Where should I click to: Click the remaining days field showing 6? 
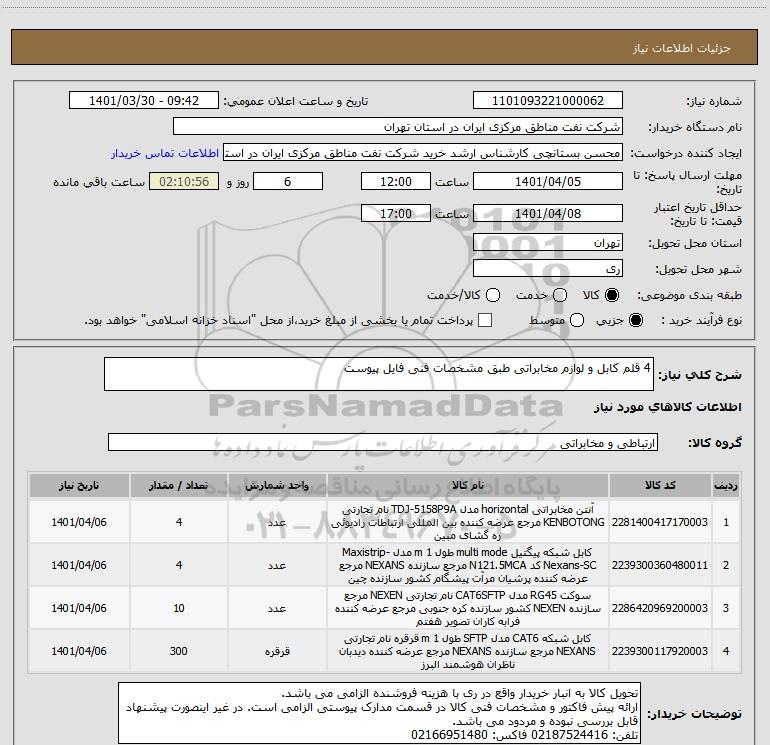(288, 181)
